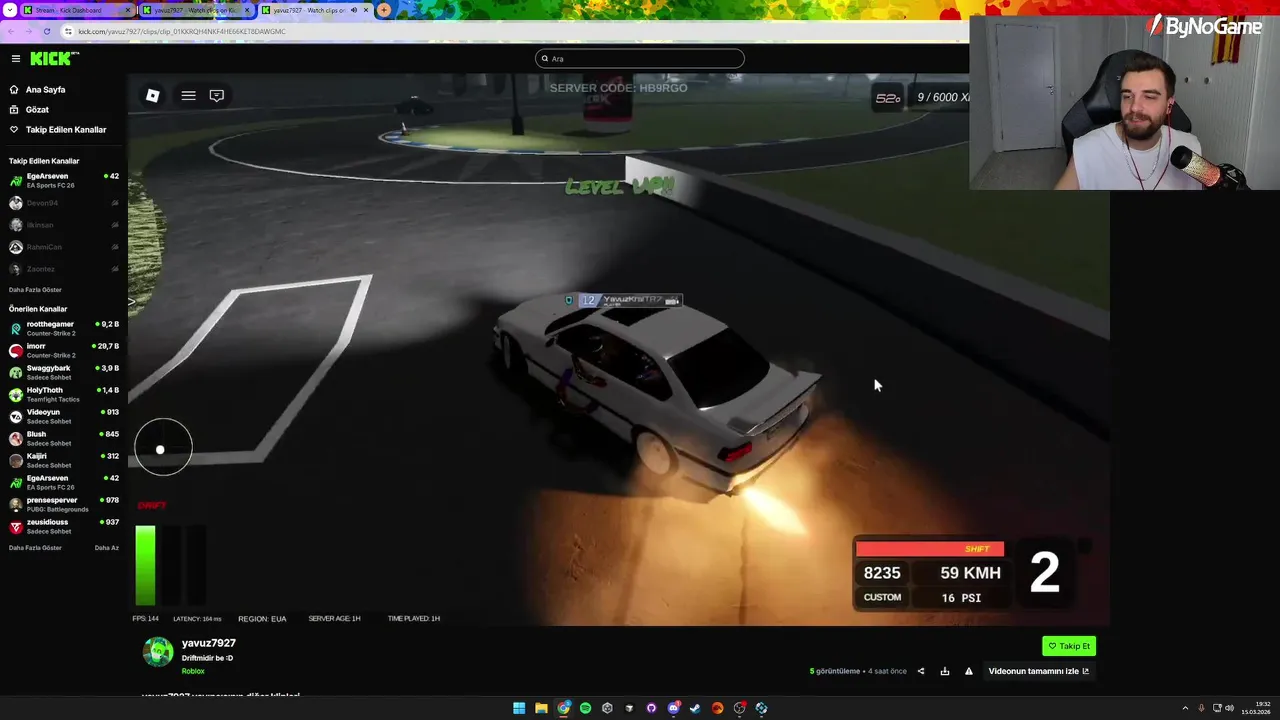
Task: Open File Explorer from taskbar
Action: 541,708
